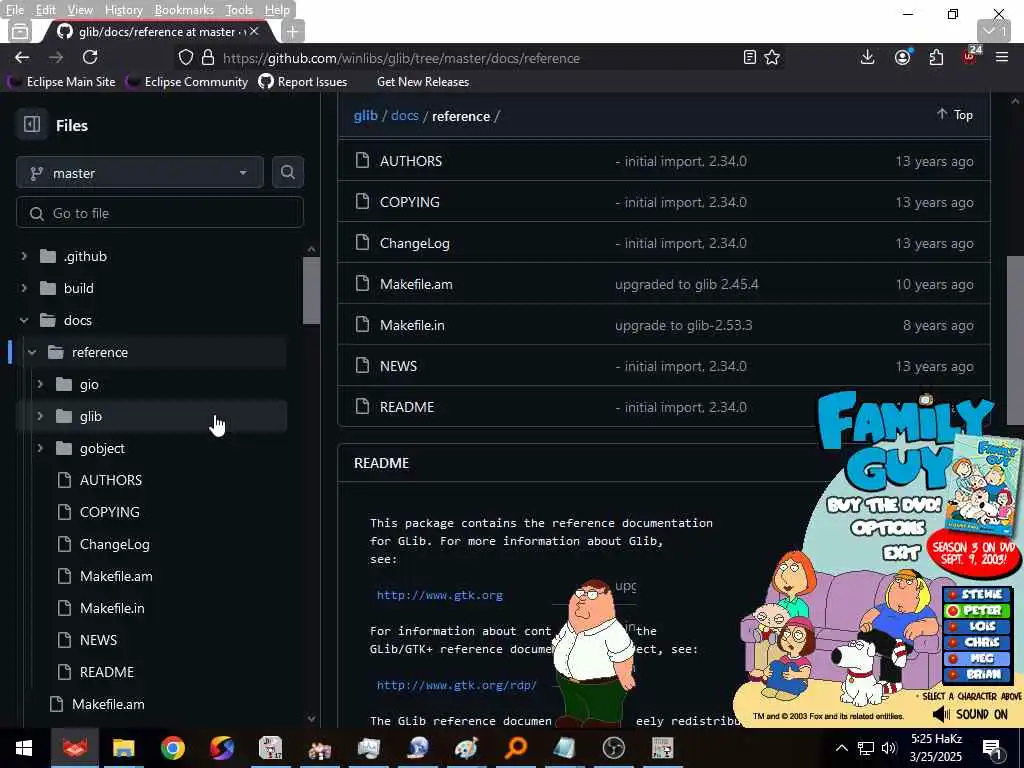
Task: Open the extensions puzzle icon
Action: (x=936, y=57)
